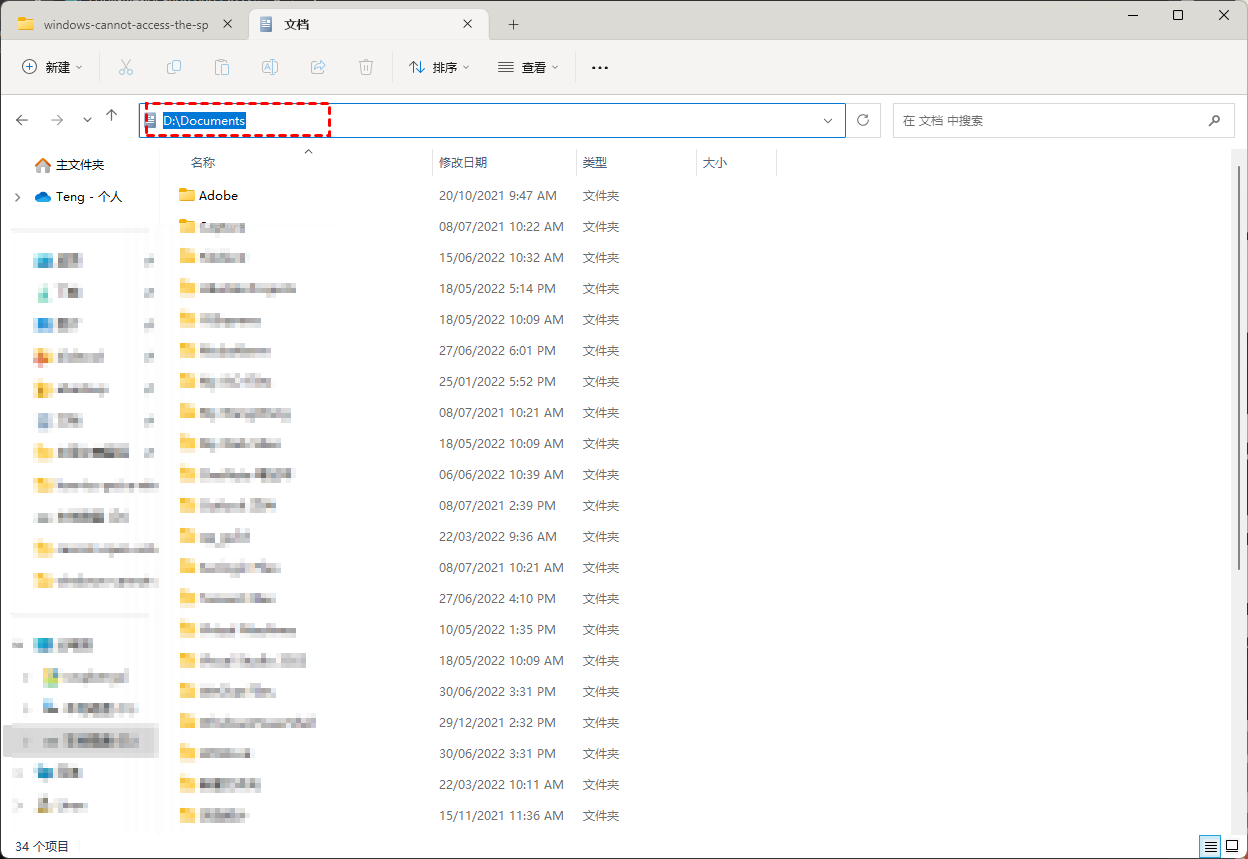This screenshot has width=1248, height=859.
Task: Click the Paste clipboard icon
Action: pos(222,67)
